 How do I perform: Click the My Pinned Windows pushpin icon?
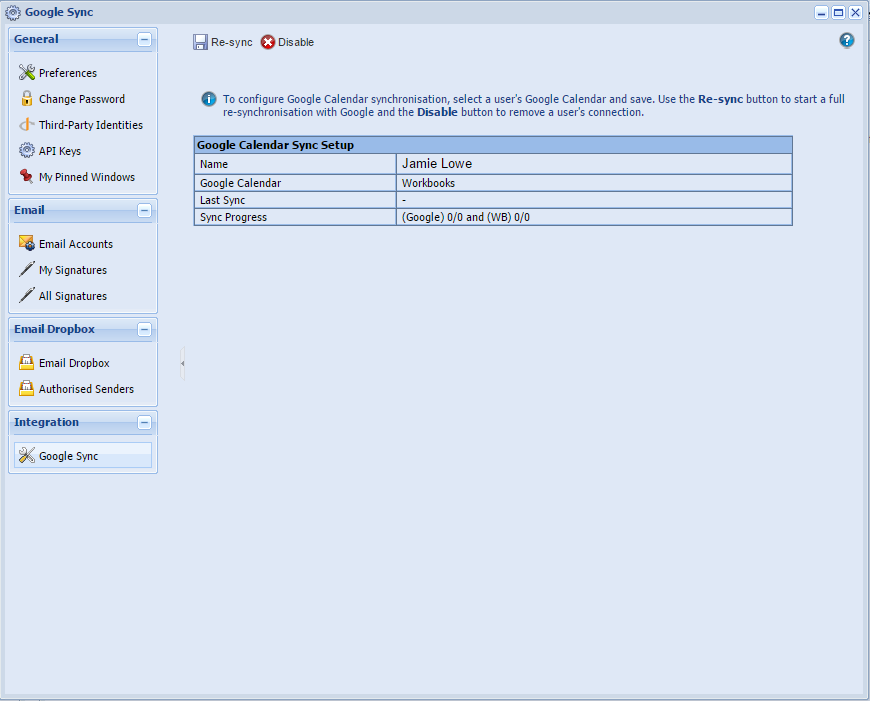27,176
